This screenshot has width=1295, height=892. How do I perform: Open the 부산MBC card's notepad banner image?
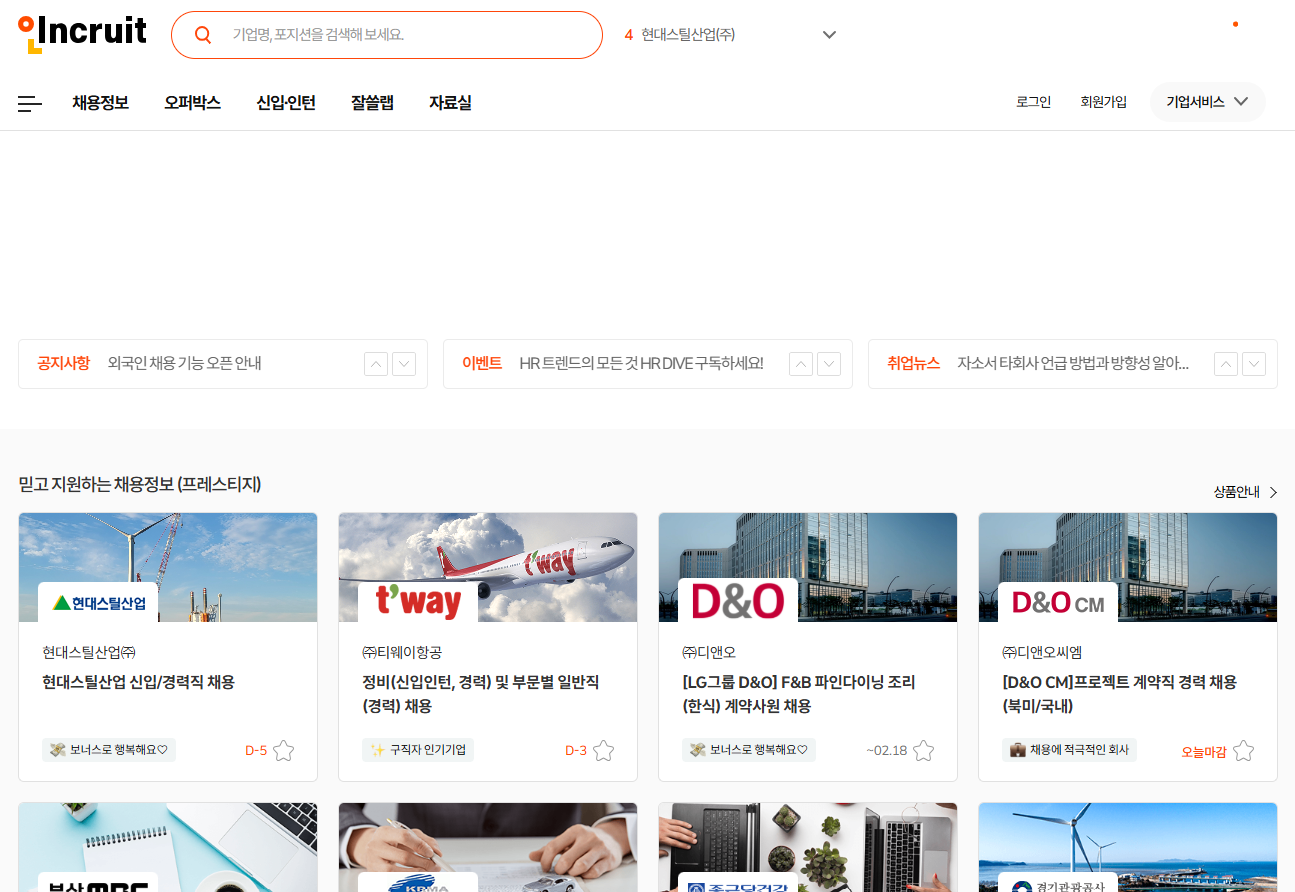(168, 847)
